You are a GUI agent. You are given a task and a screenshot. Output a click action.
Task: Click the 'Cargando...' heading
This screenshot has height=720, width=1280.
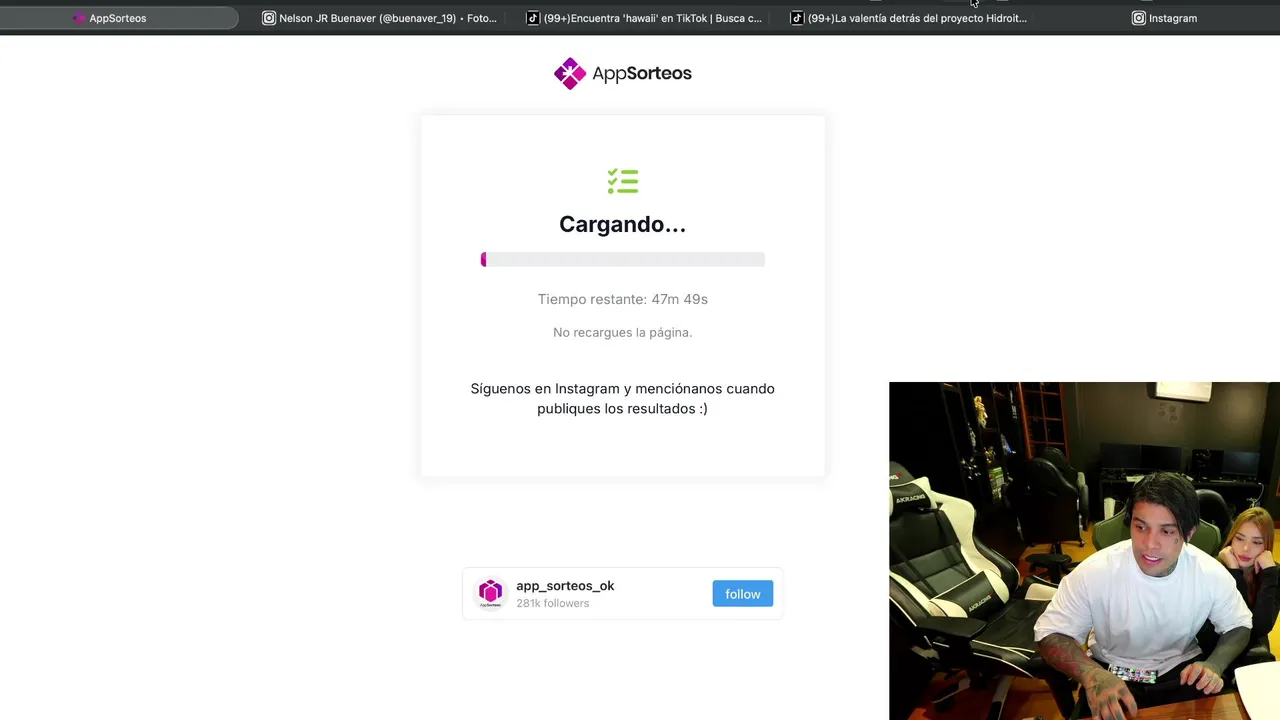pyautogui.click(x=622, y=224)
